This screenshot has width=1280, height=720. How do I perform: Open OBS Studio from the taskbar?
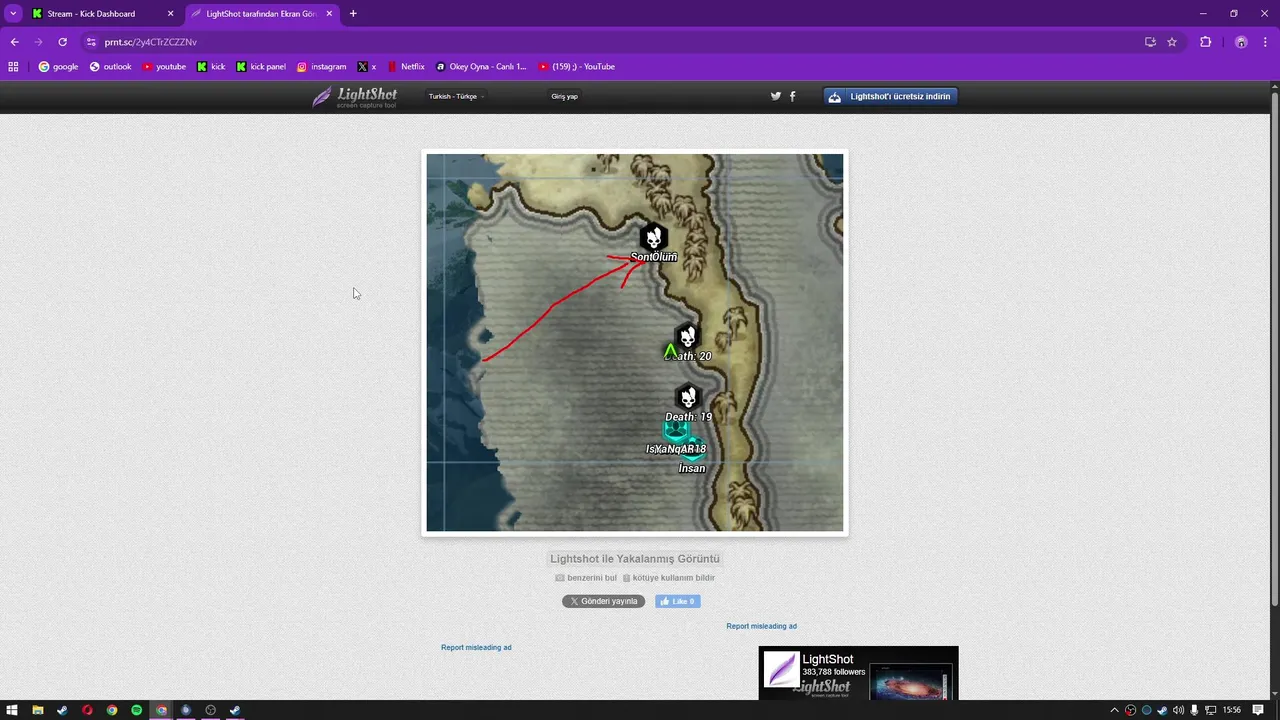[x=210, y=710]
